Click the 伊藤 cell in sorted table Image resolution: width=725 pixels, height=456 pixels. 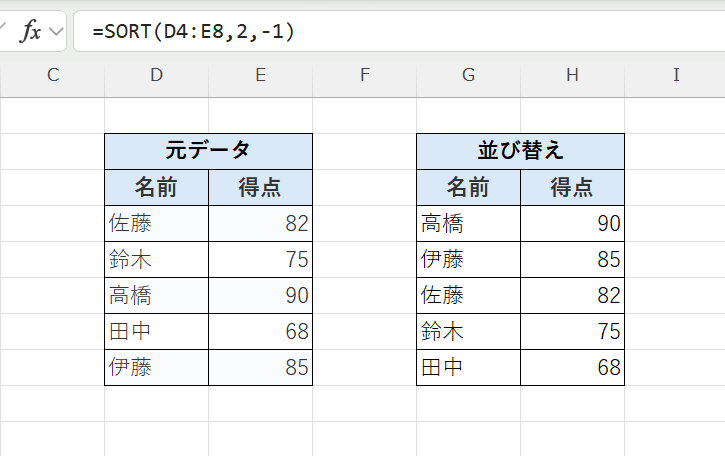(x=468, y=259)
